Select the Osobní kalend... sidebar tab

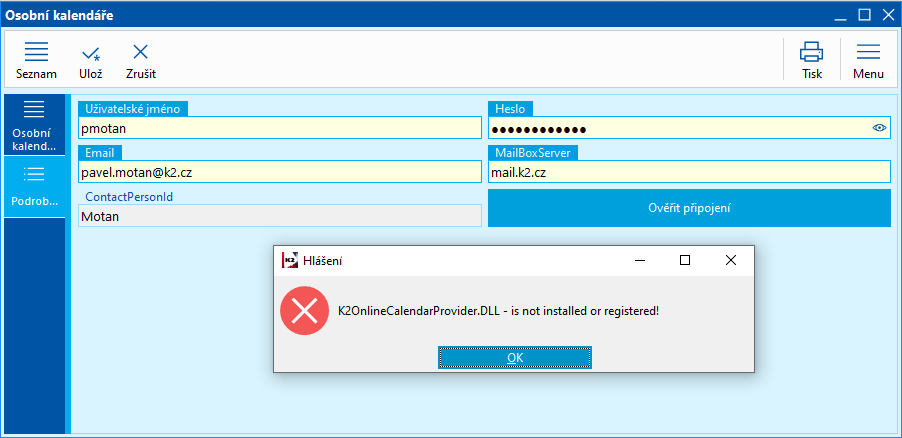point(35,125)
